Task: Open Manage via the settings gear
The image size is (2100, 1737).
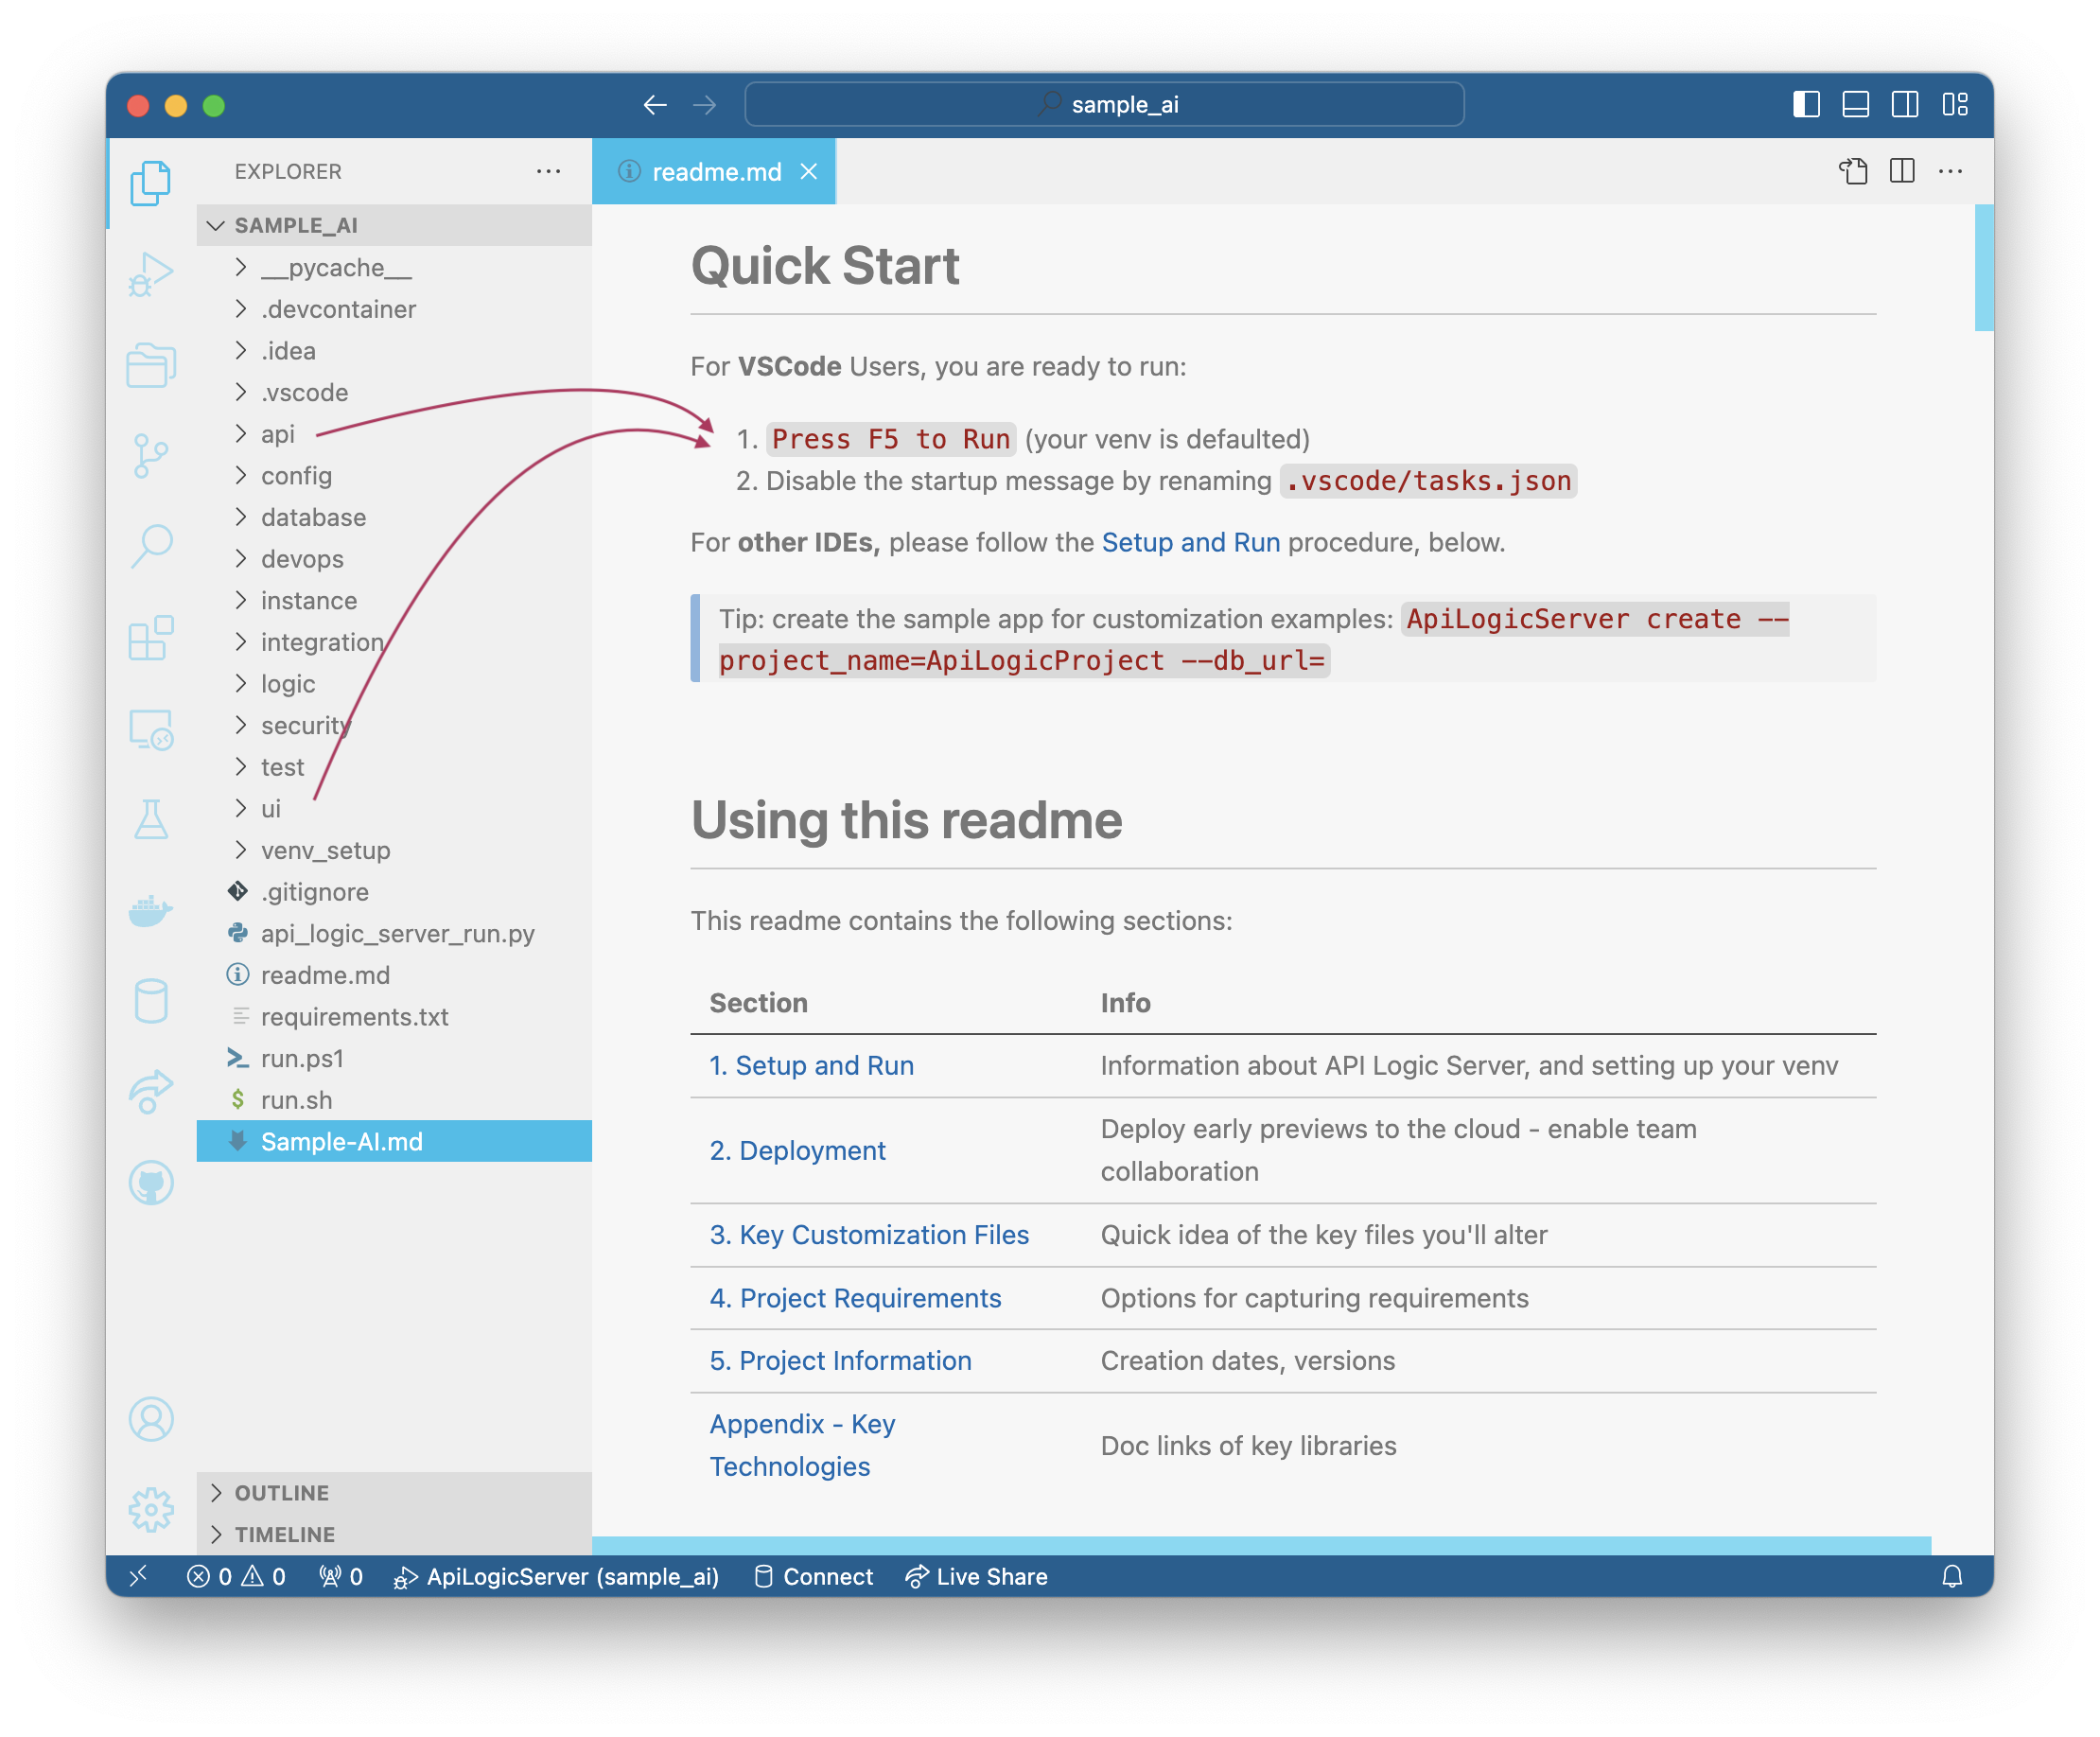Action: (x=151, y=1512)
